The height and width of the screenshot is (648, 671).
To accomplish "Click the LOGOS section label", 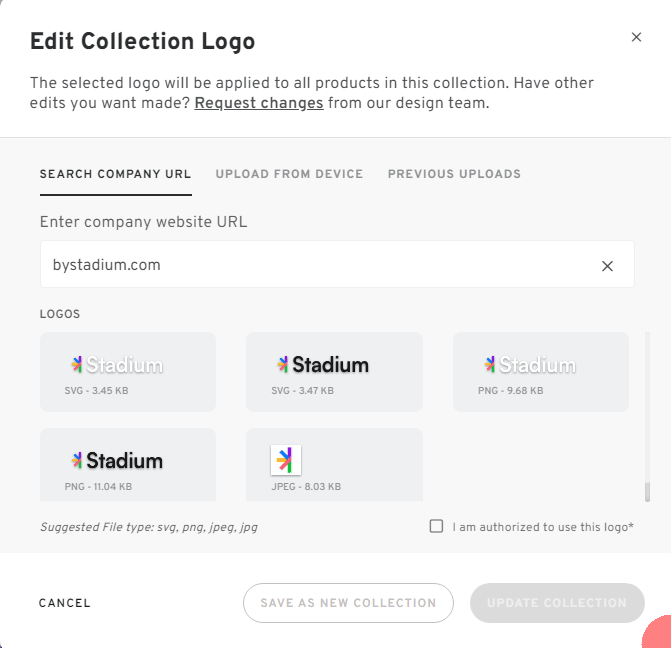I will point(60,314).
